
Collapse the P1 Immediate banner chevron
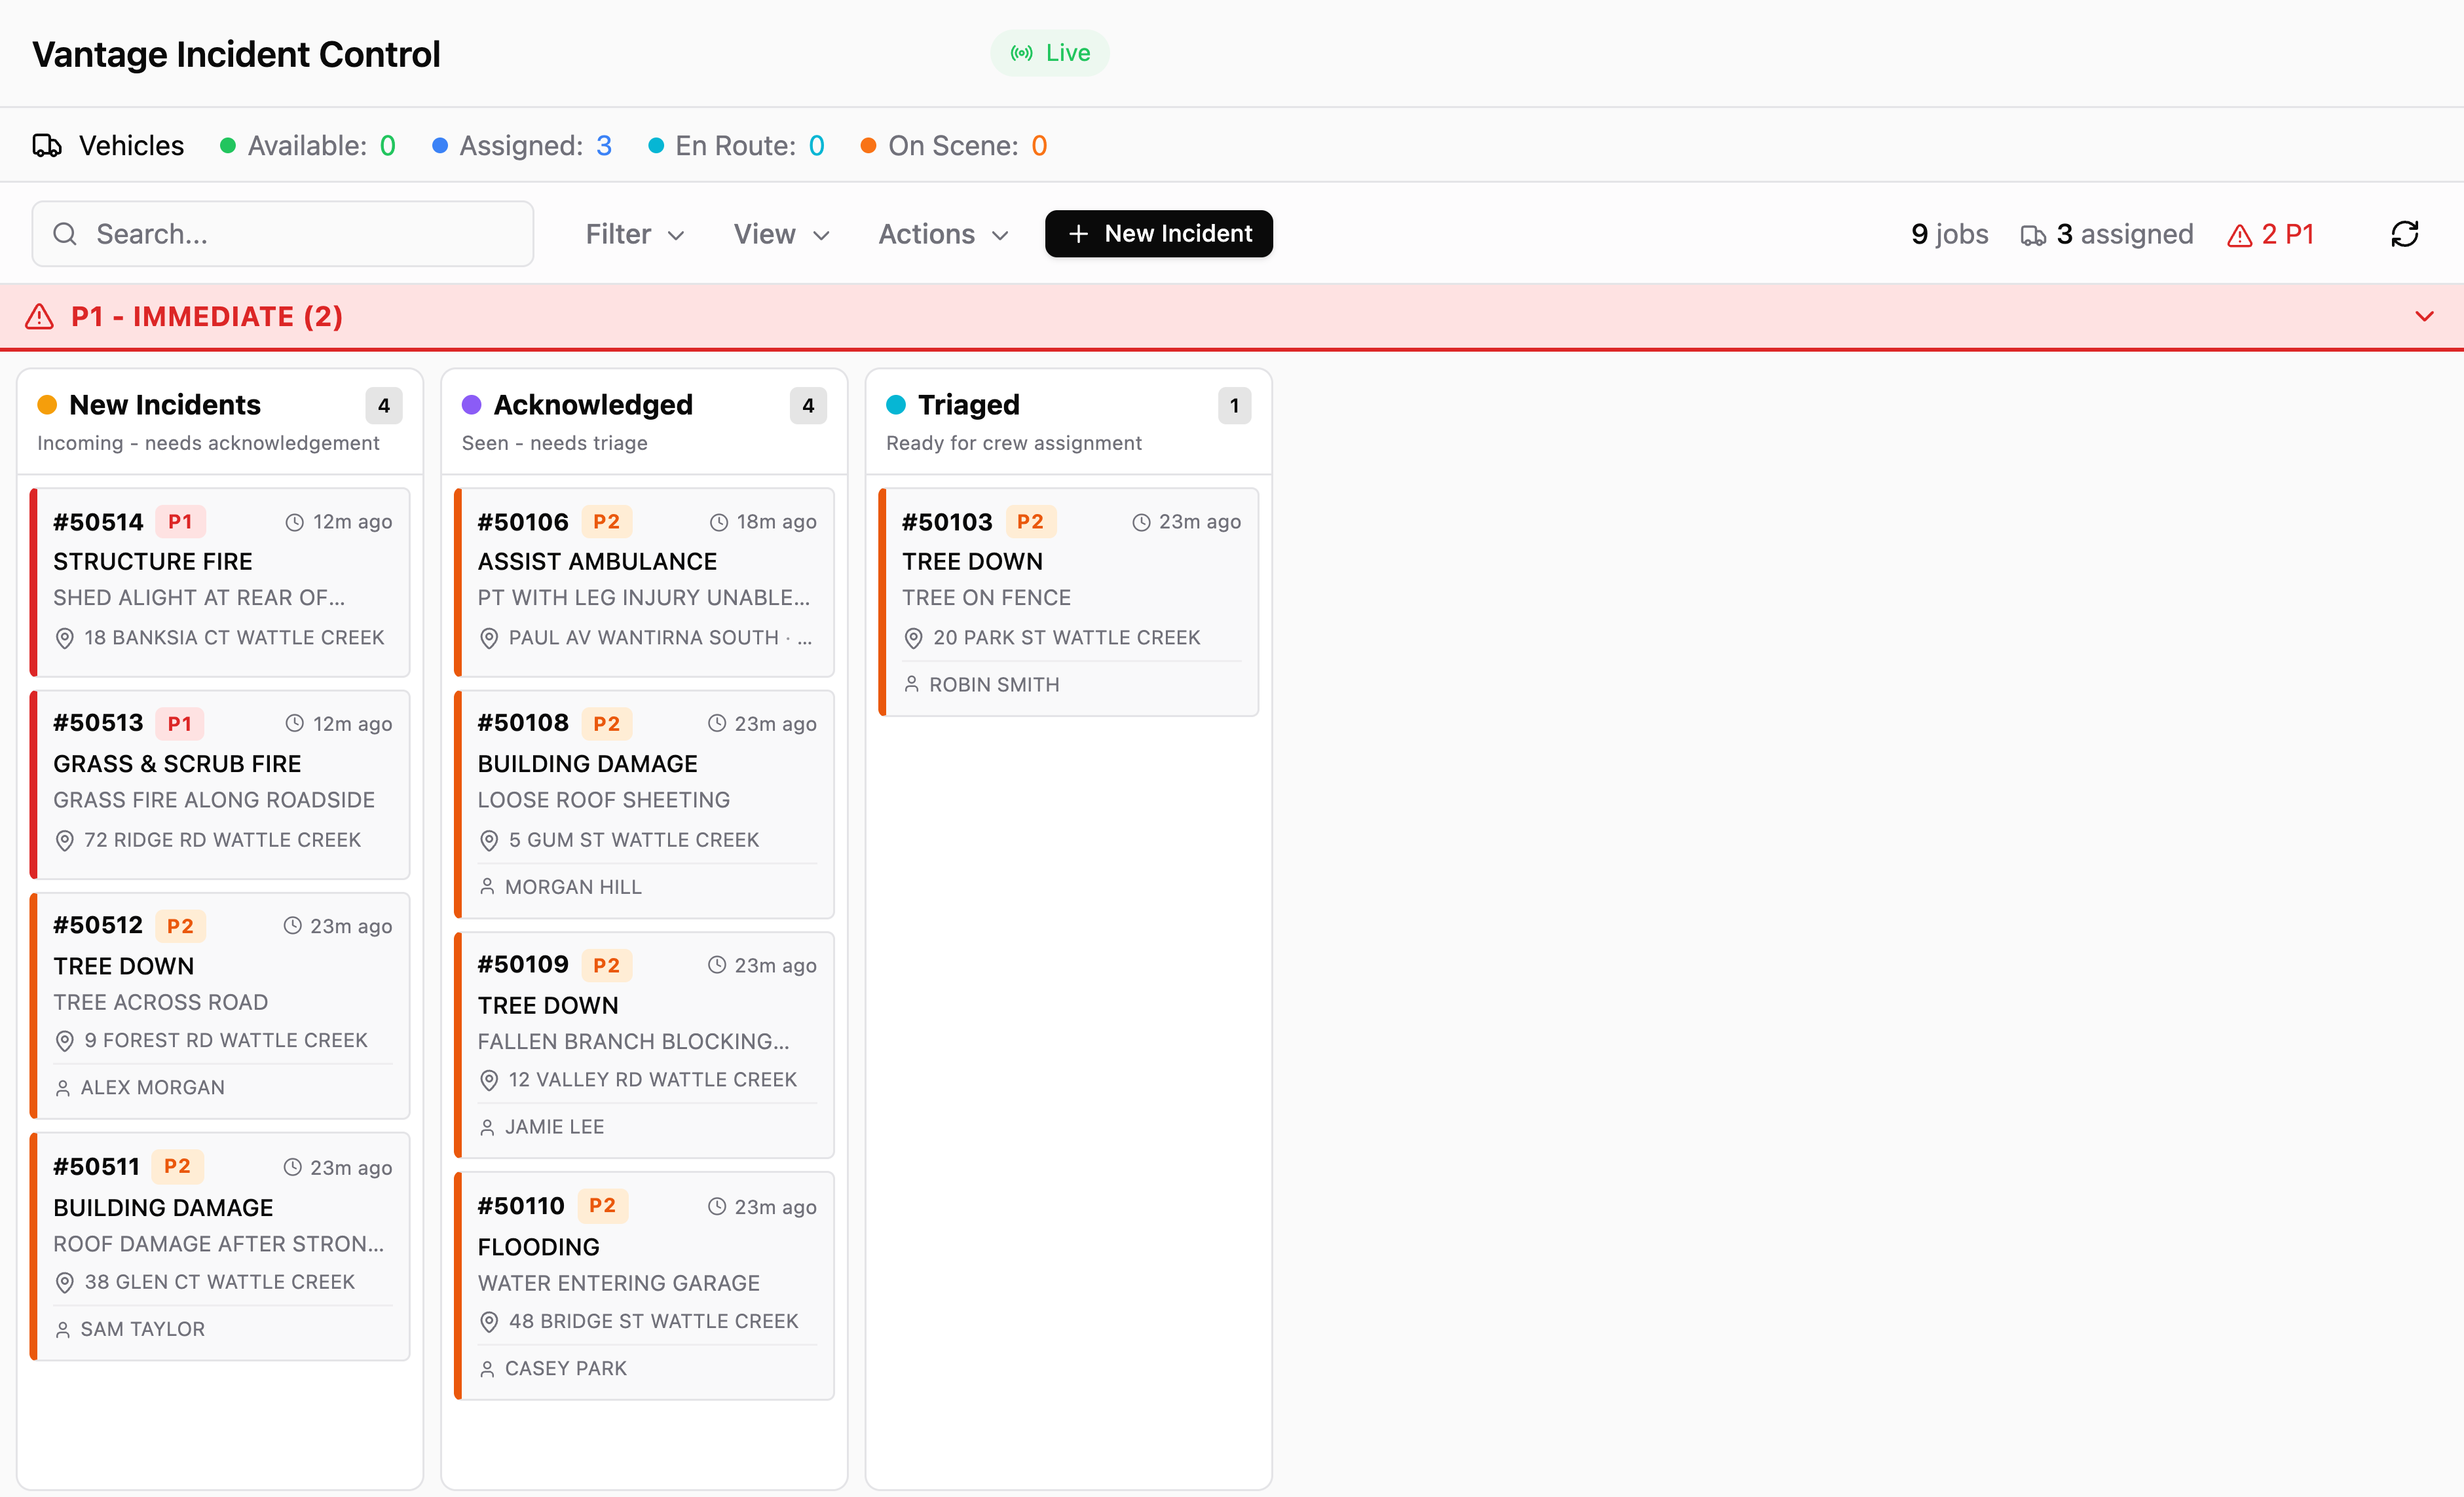pyautogui.click(x=2424, y=317)
